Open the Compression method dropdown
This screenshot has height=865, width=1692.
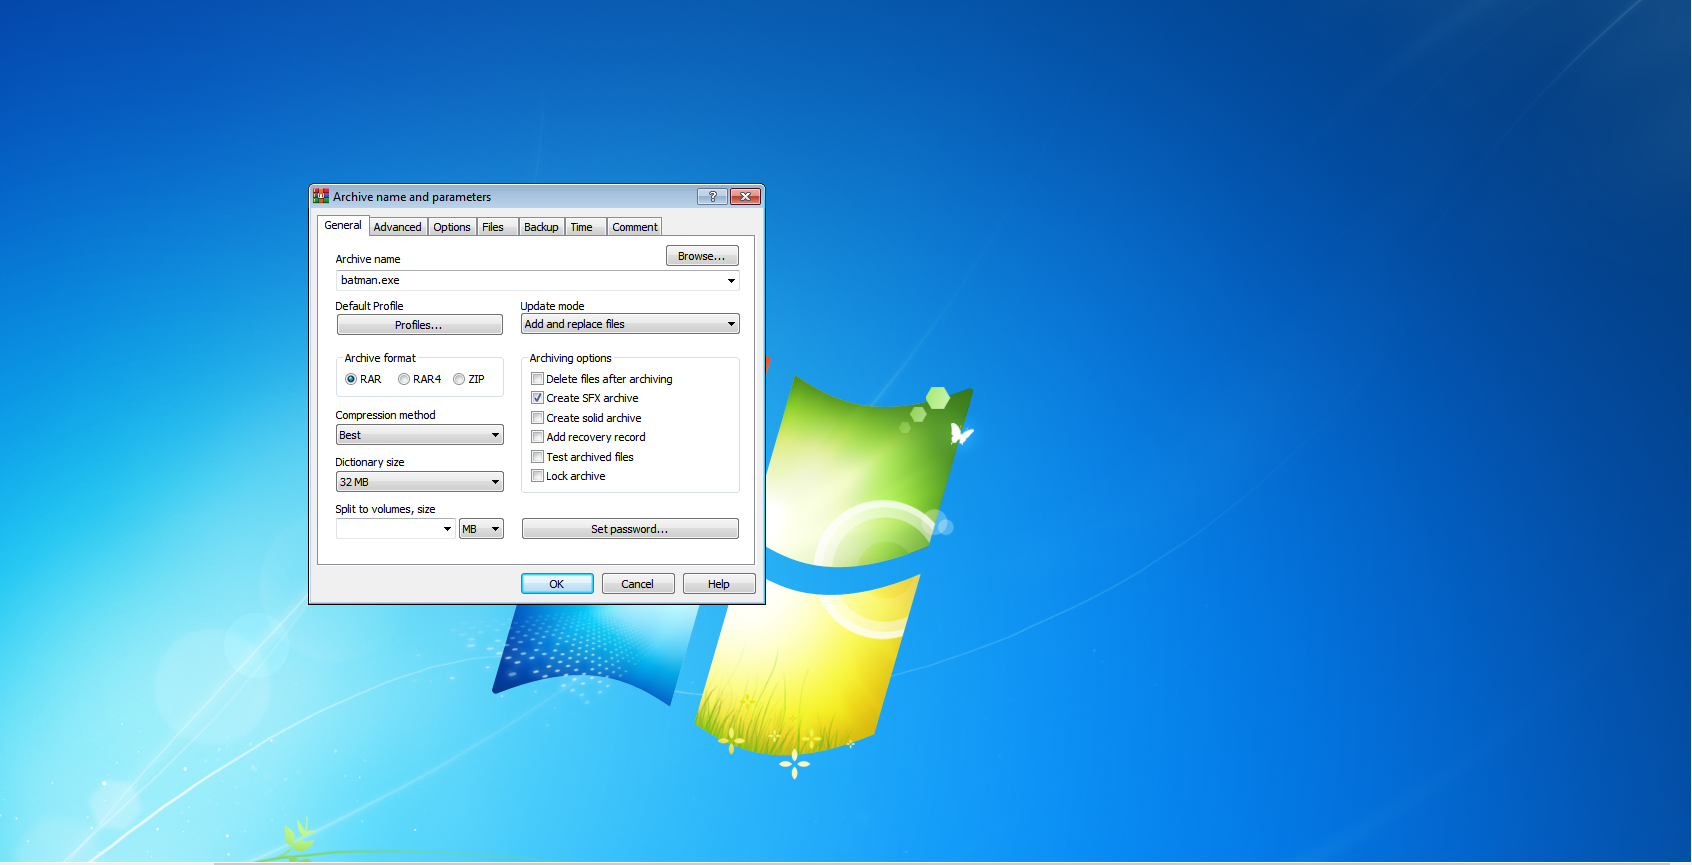tap(419, 435)
